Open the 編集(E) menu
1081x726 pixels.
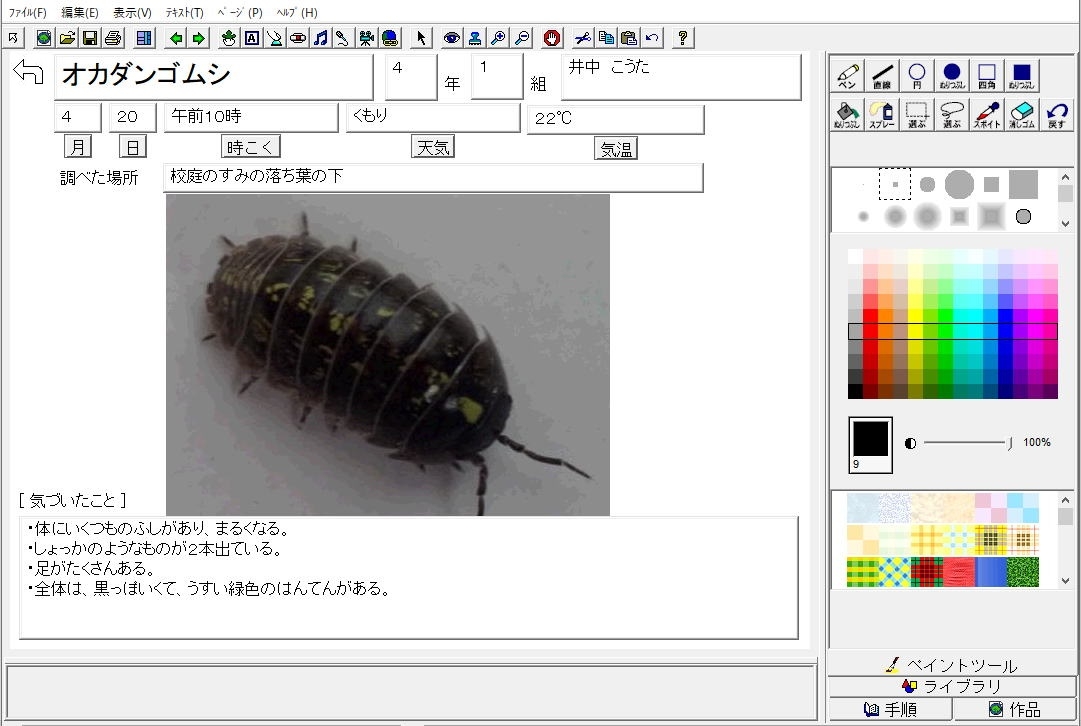coord(80,12)
